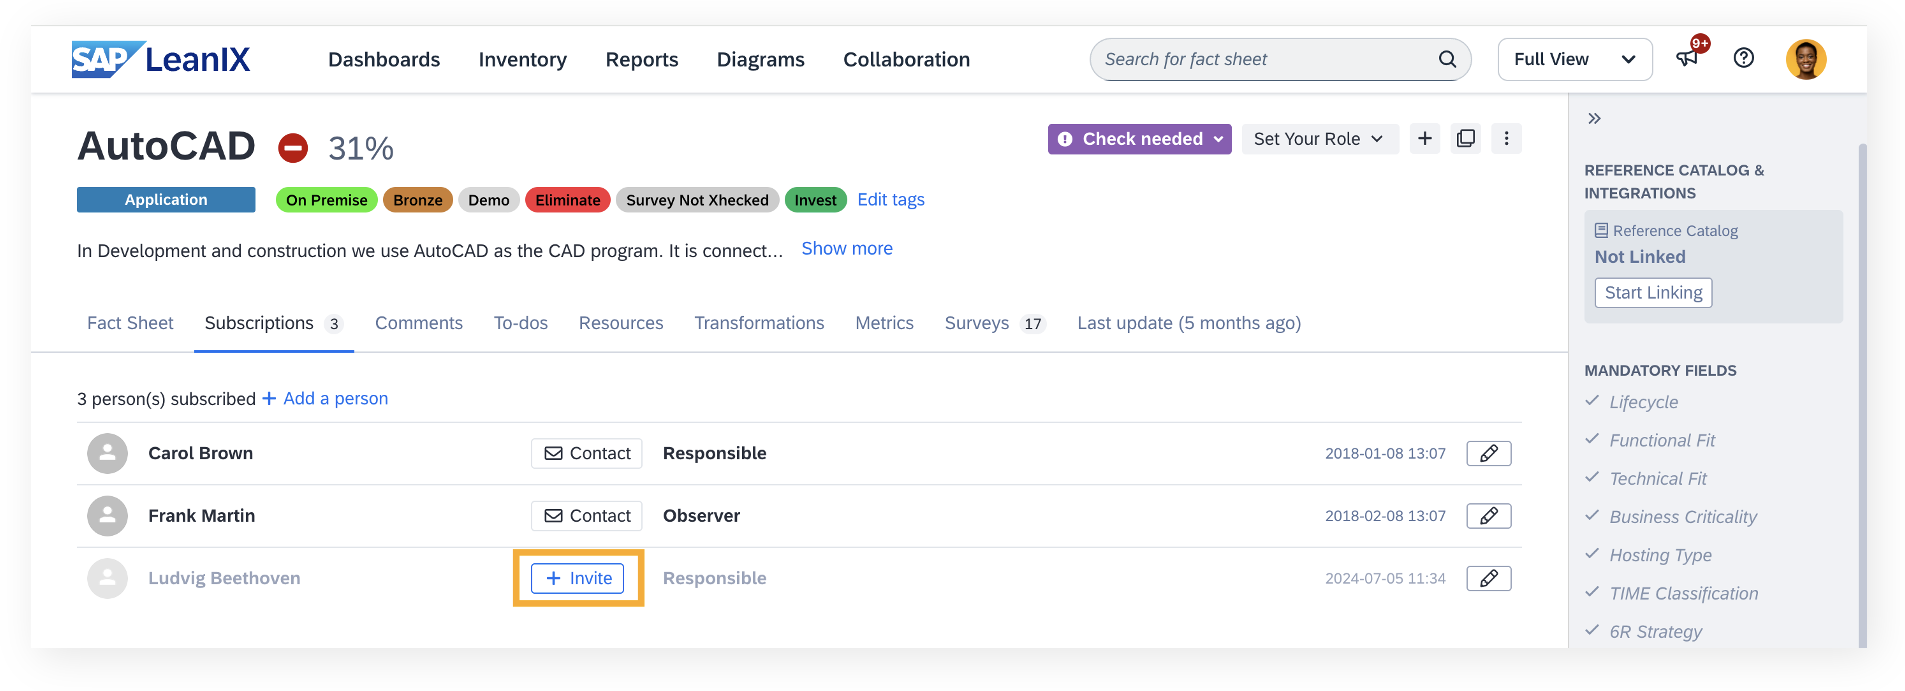Switch to the To-dos tab

click(521, 323)
